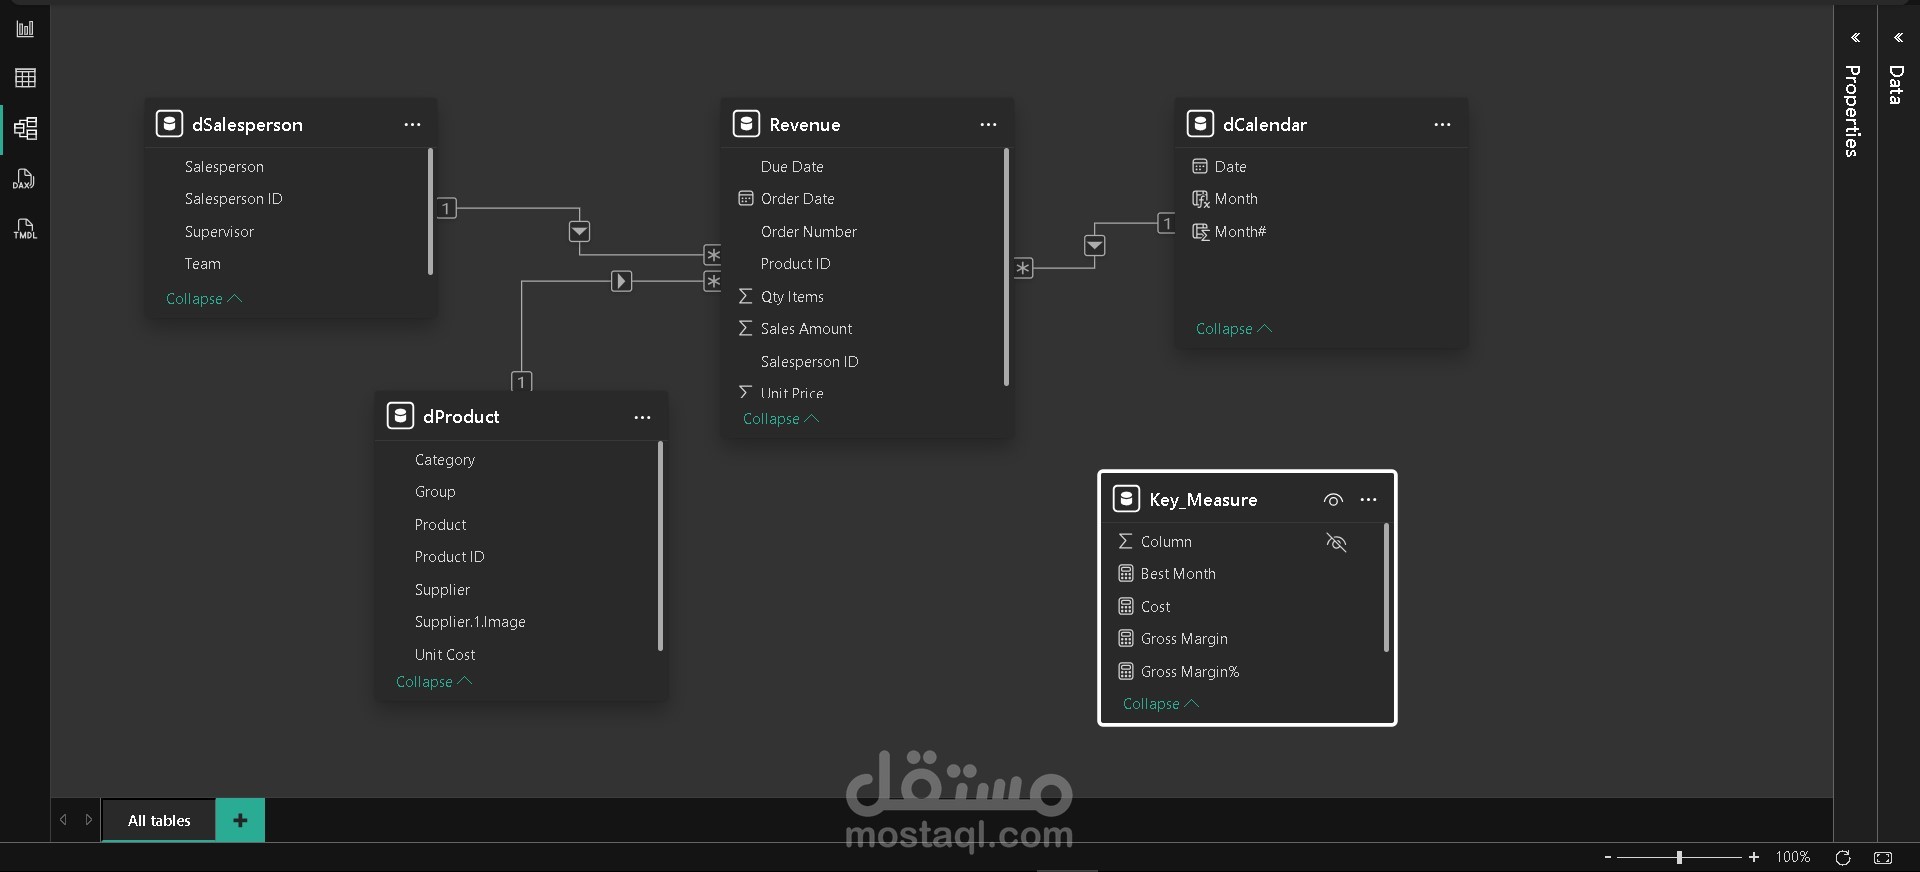
Task: Select dProduct-Revenue relationship filter arrow
Action: [x=621, y=281]
